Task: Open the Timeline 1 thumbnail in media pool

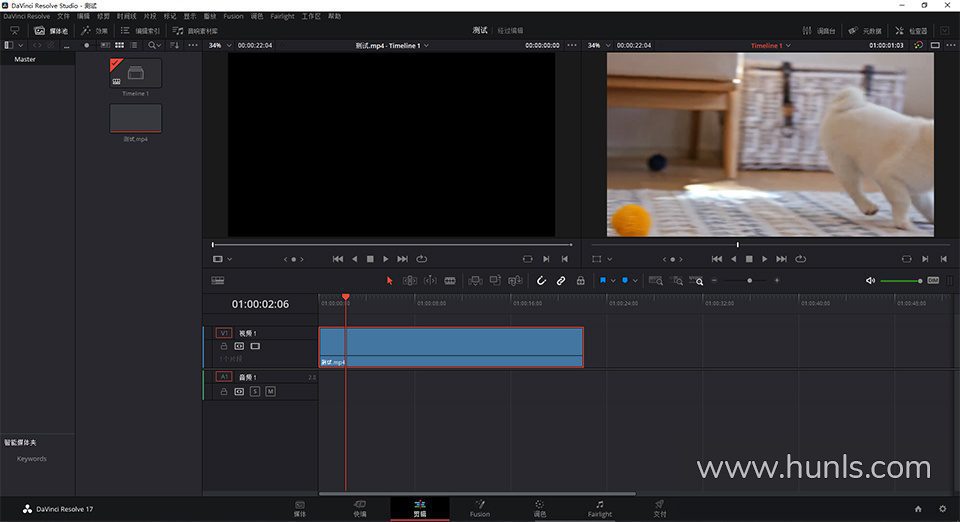Action: [x=135, y=73]
